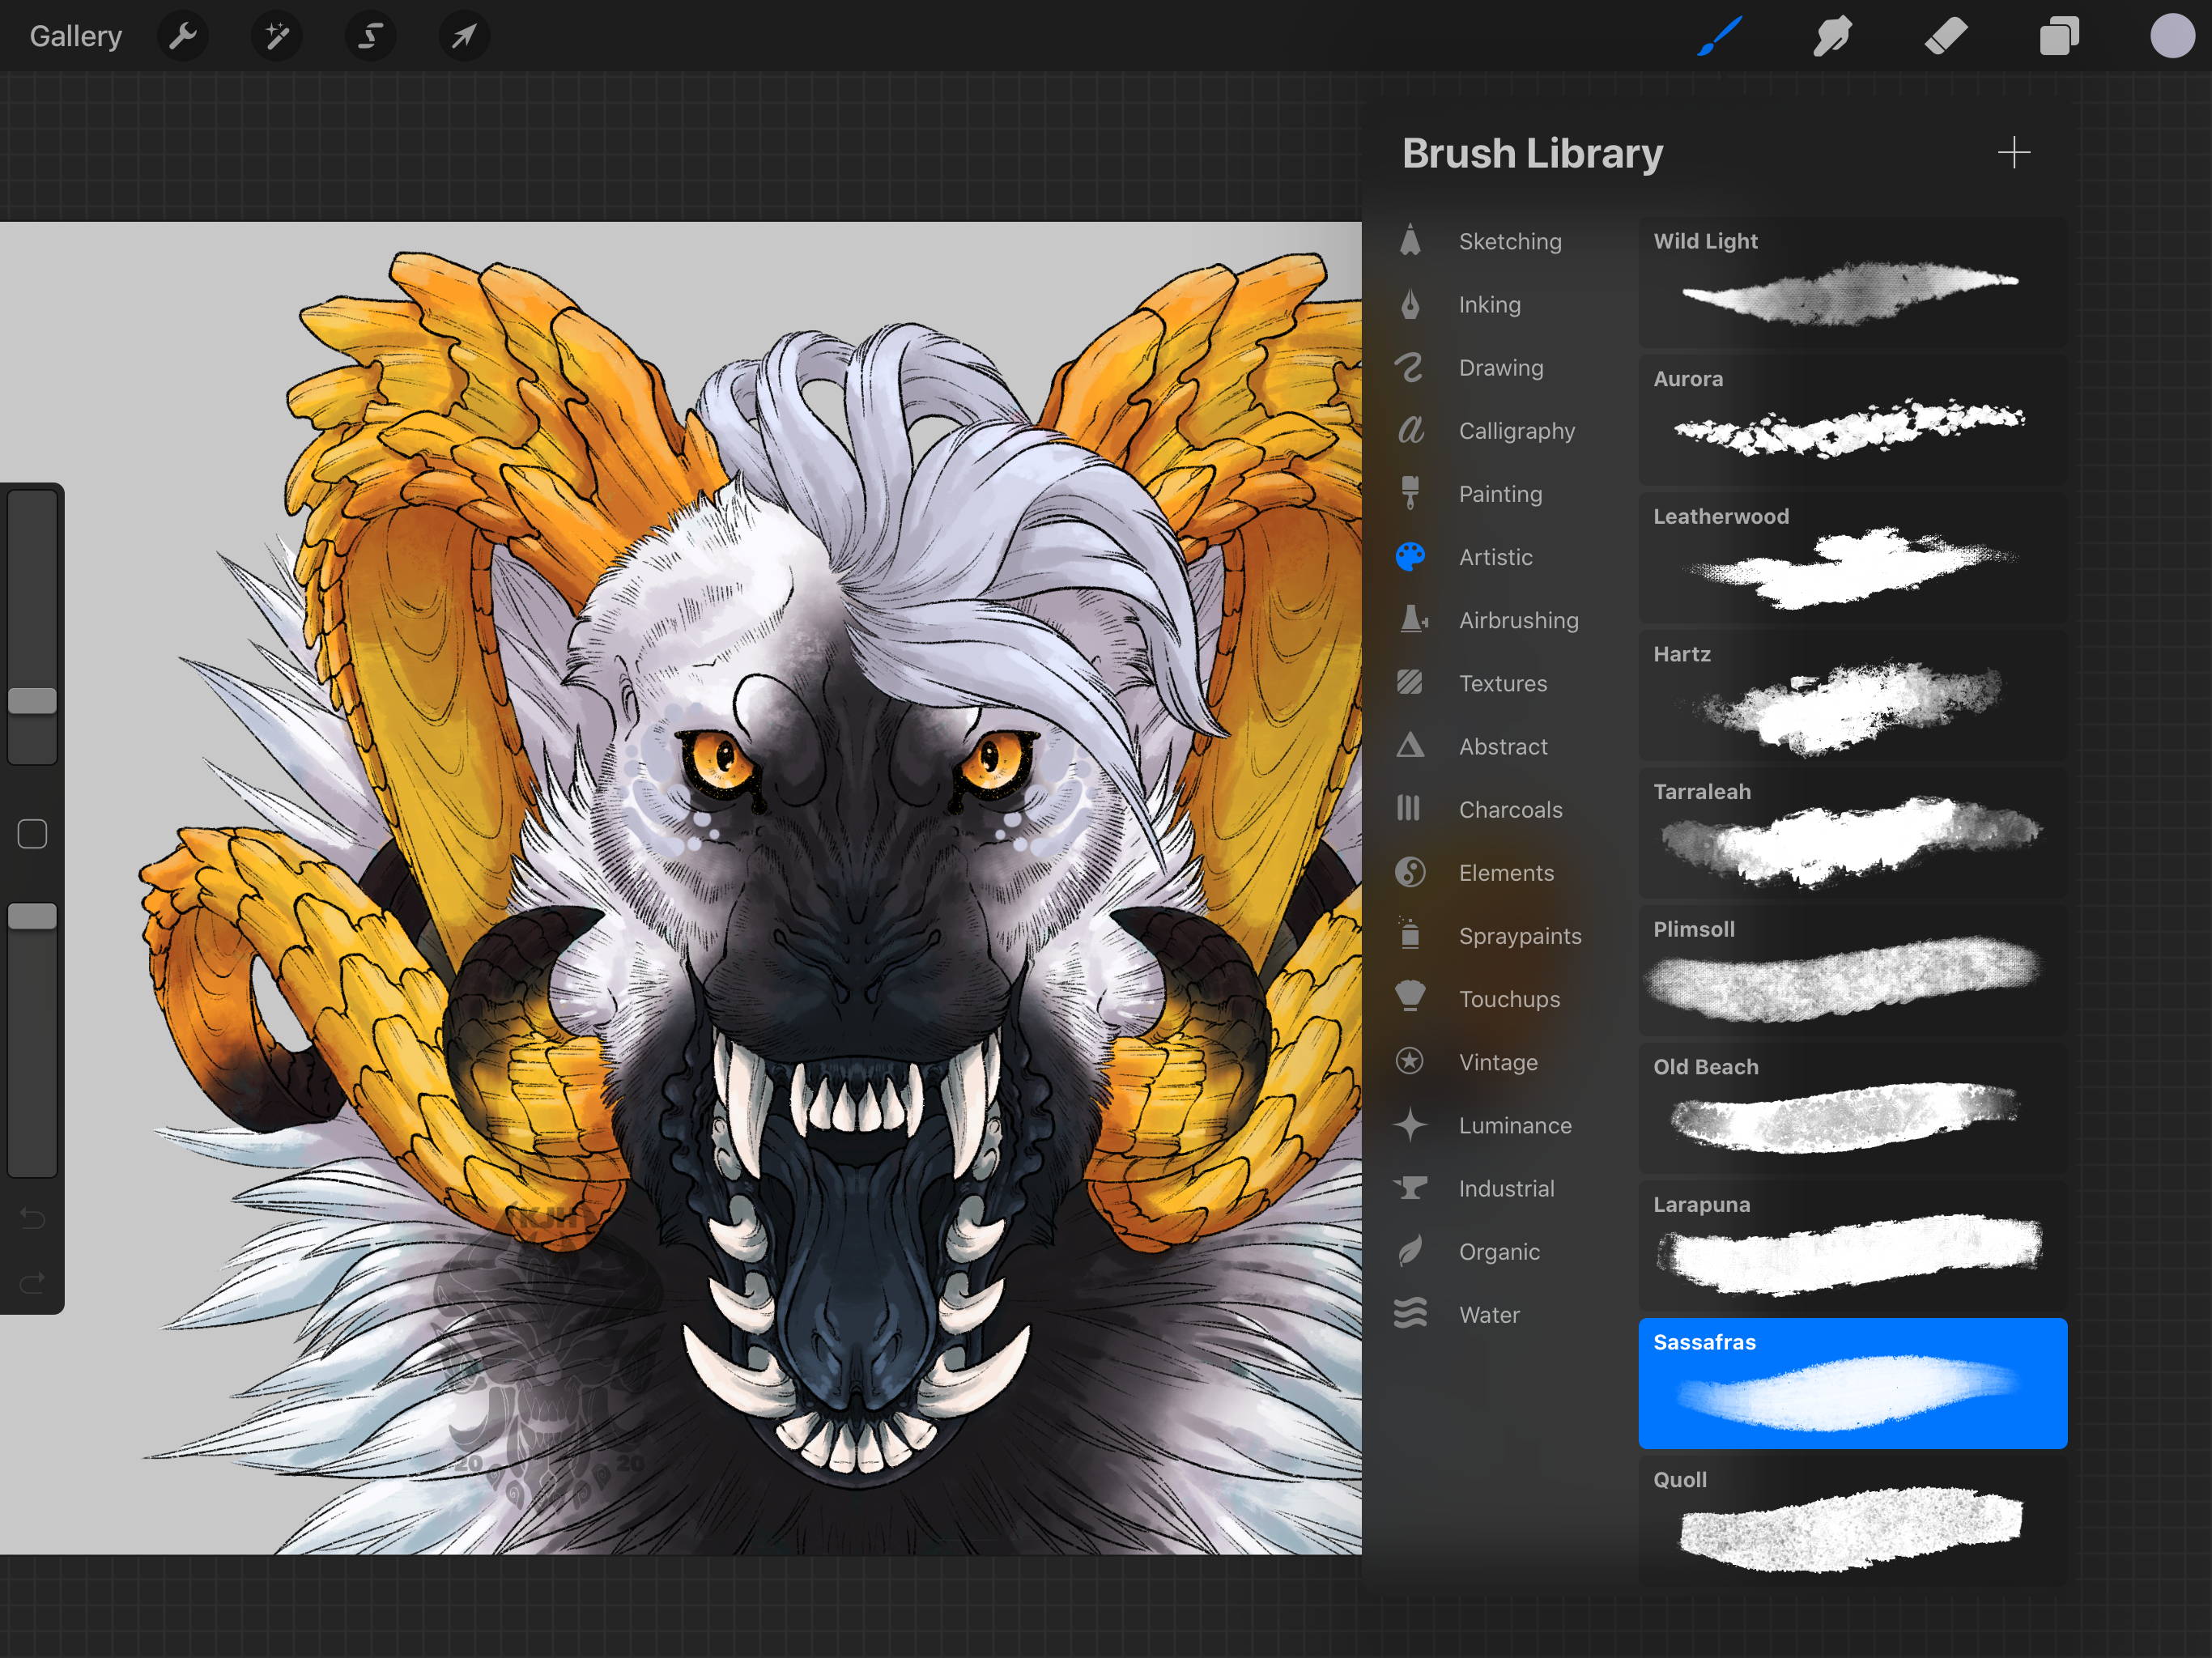The image size is (2212, 1658).
Task: Open the Adjustments magic wand menu
Action: 277,37
